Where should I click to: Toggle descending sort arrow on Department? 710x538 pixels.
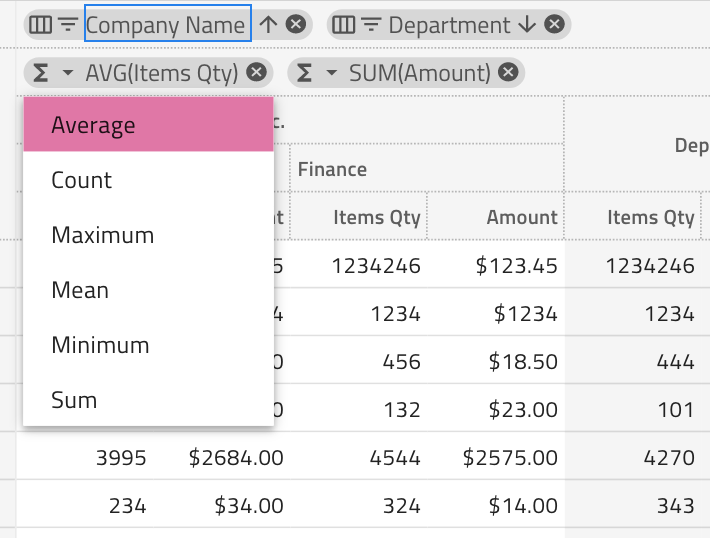pyautogui.click(x=528, y=25)
